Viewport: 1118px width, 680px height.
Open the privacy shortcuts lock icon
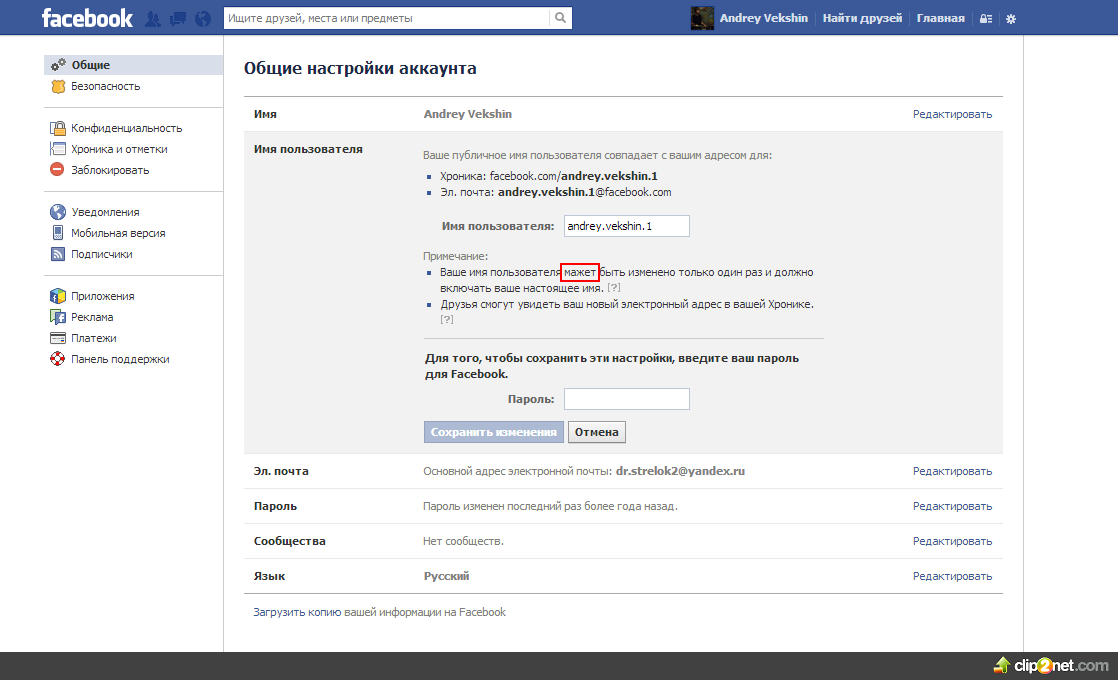tap(986, 19)
